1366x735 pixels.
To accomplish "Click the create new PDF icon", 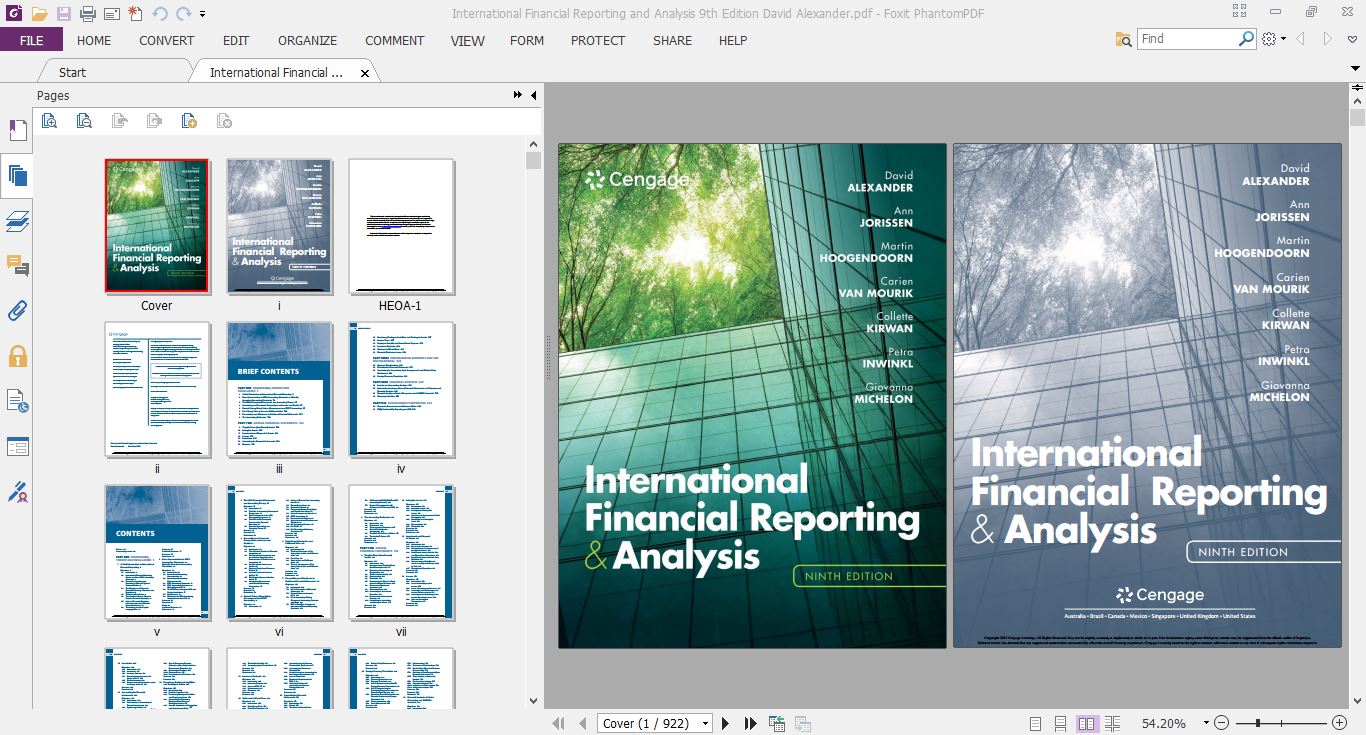I will [135, 14].
